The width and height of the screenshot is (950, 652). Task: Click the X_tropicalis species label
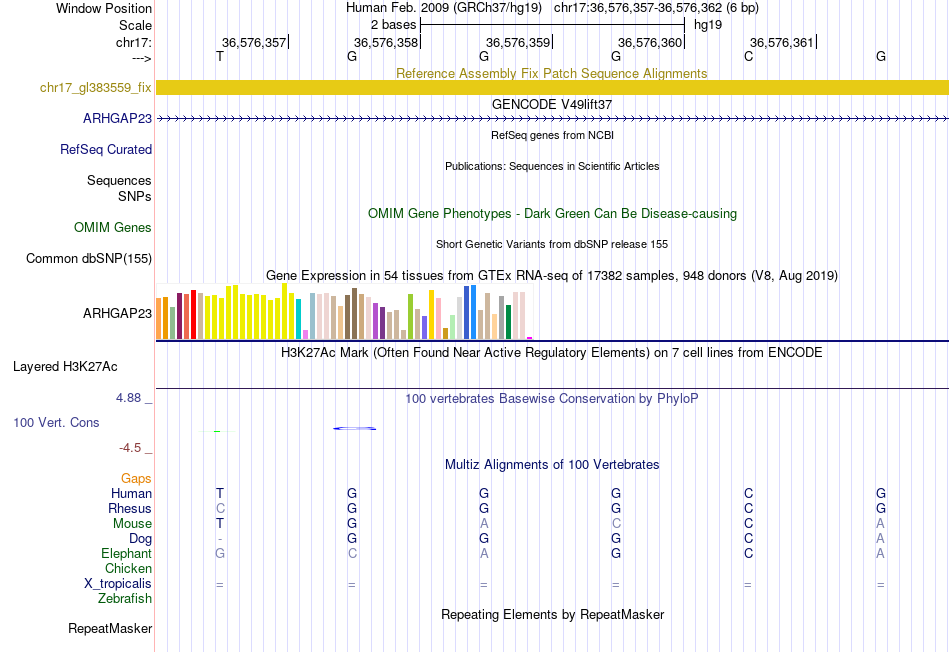point(118,584)
